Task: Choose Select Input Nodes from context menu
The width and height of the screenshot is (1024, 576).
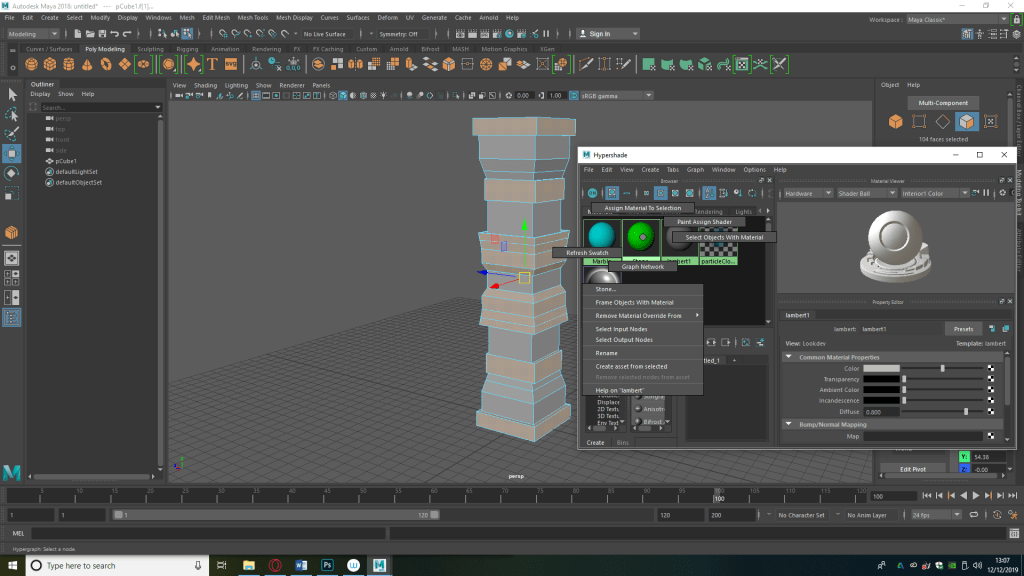Action: [x=621, y=329]
